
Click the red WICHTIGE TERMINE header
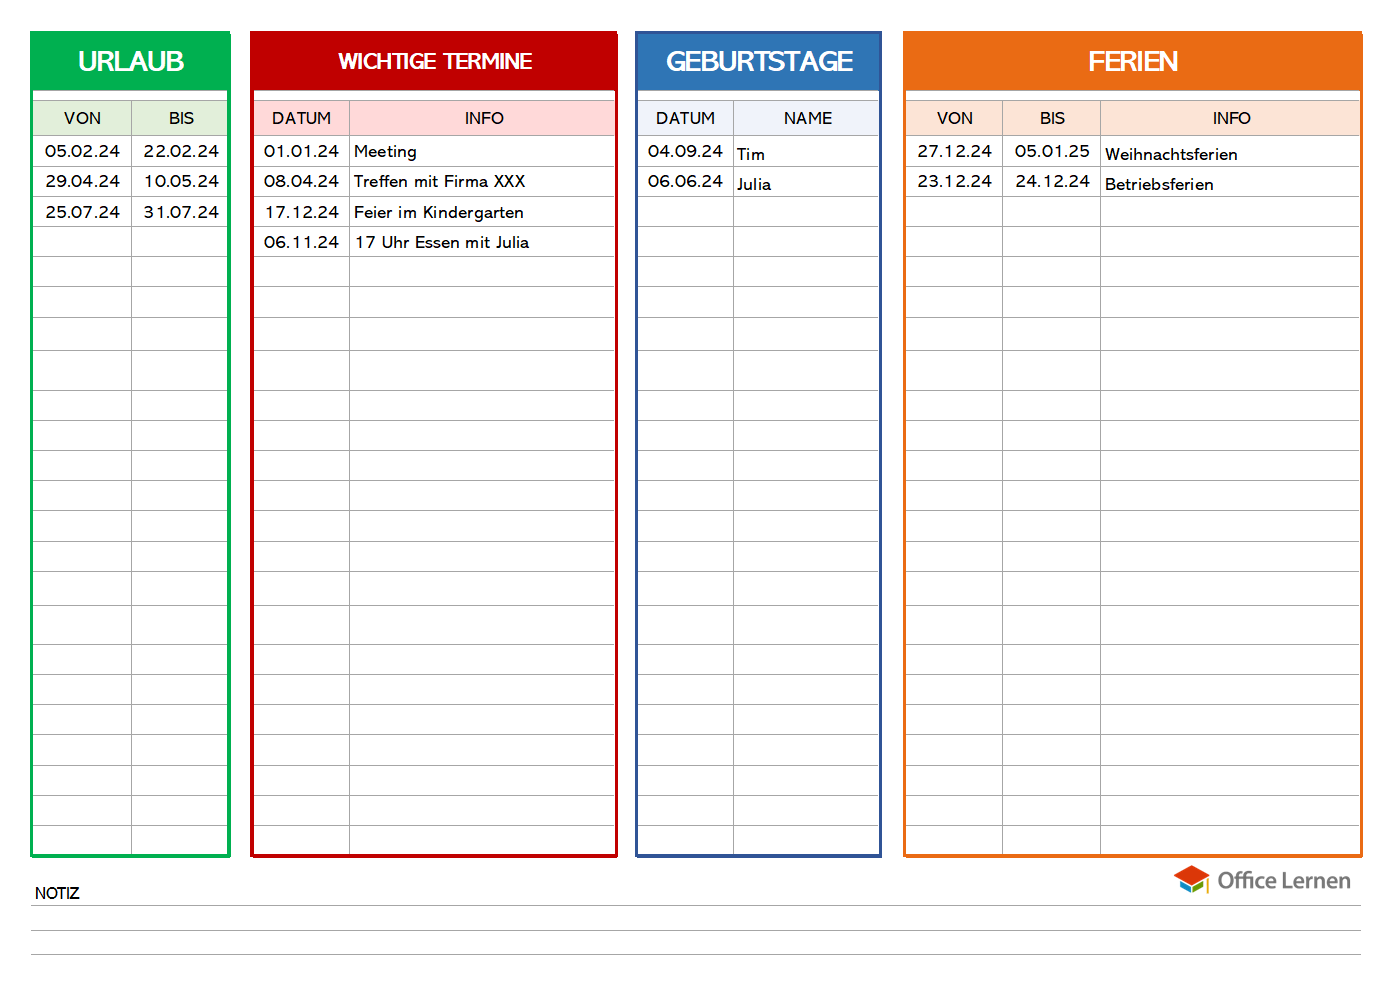[x=434, y=61]
